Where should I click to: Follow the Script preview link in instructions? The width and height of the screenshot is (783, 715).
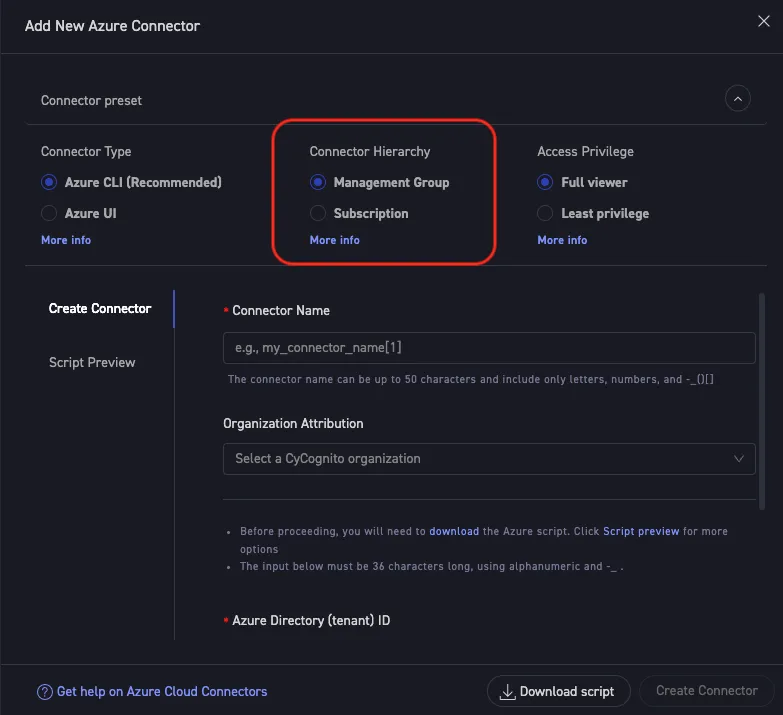pos(641,531)
